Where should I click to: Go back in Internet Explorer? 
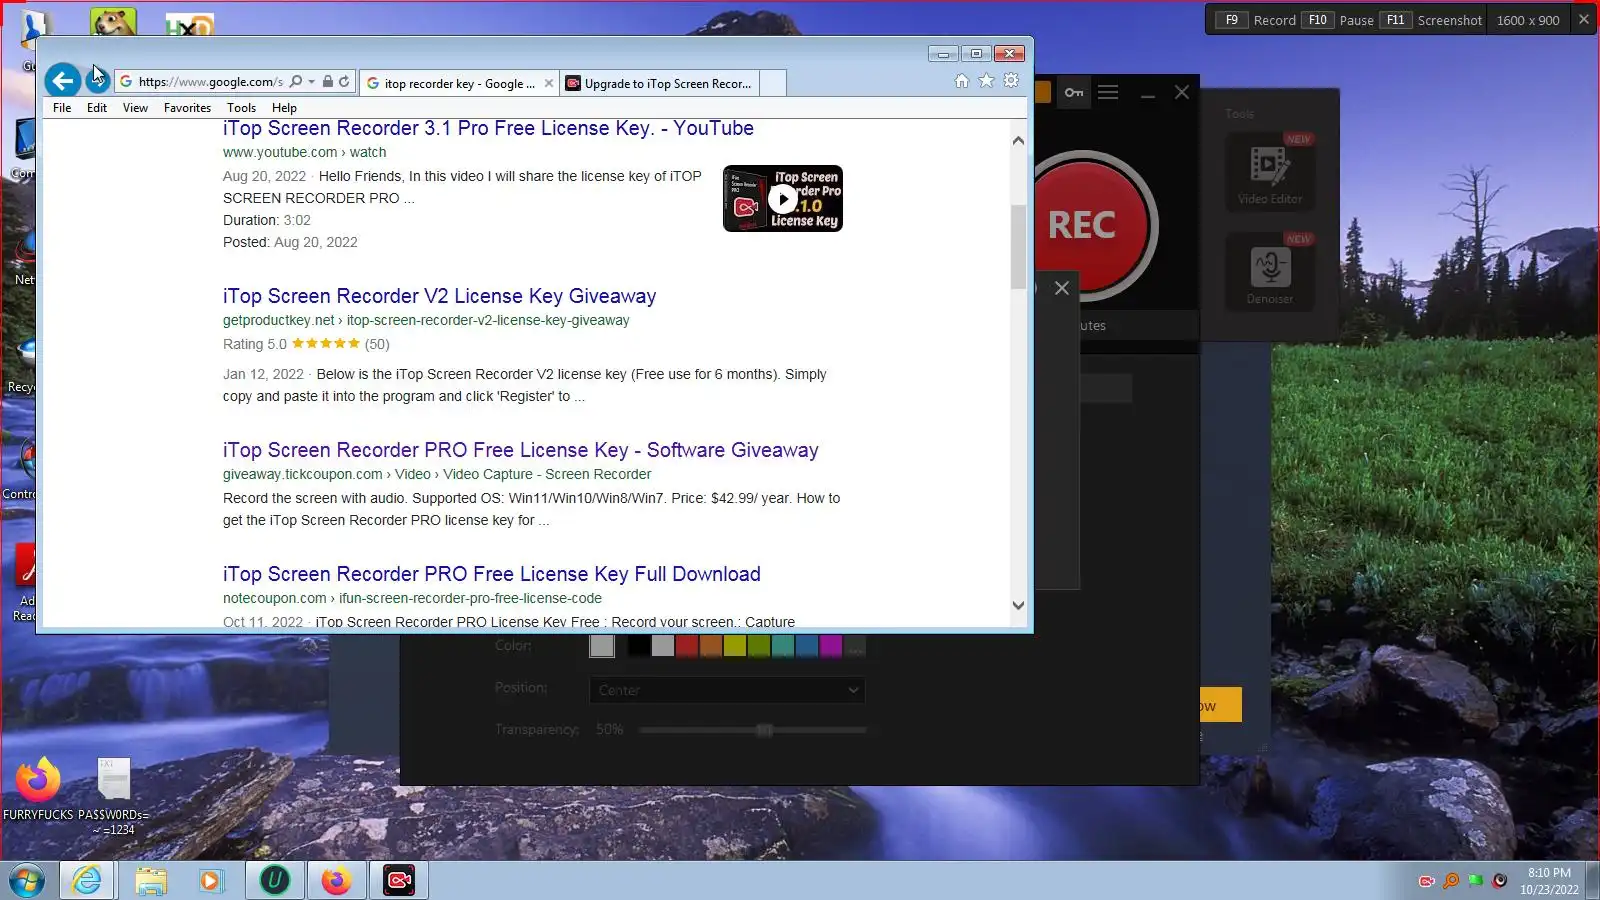[x=62, y=80]
